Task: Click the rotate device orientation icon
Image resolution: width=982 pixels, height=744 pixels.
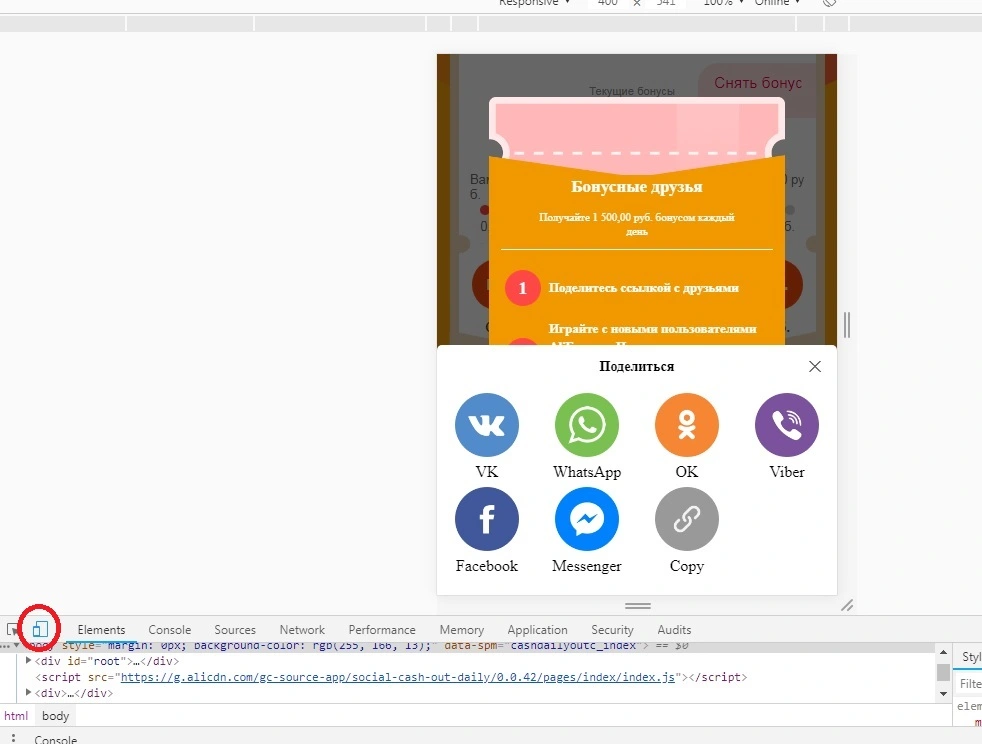Action: (829, 3)
